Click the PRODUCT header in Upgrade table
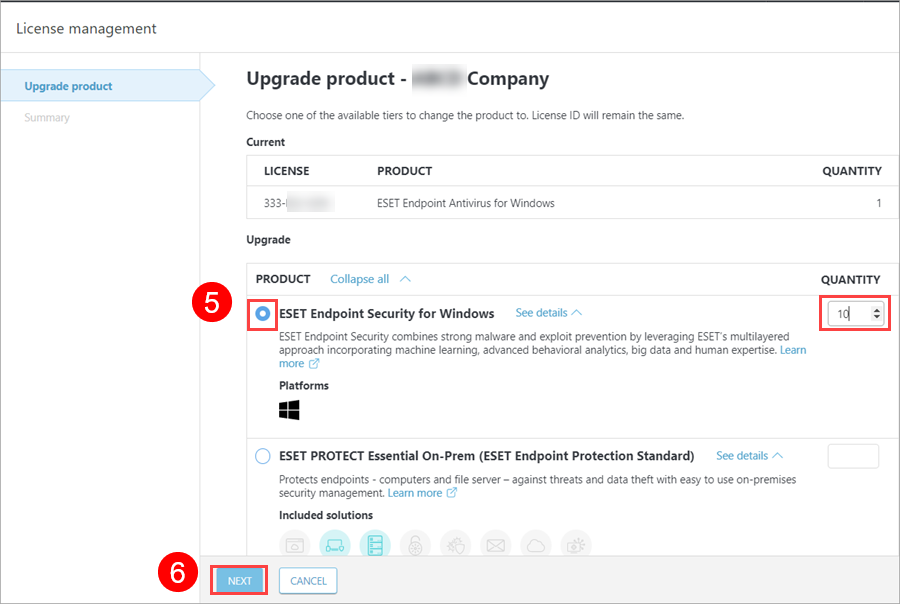The image size is (900, 604). coord(283,279)
